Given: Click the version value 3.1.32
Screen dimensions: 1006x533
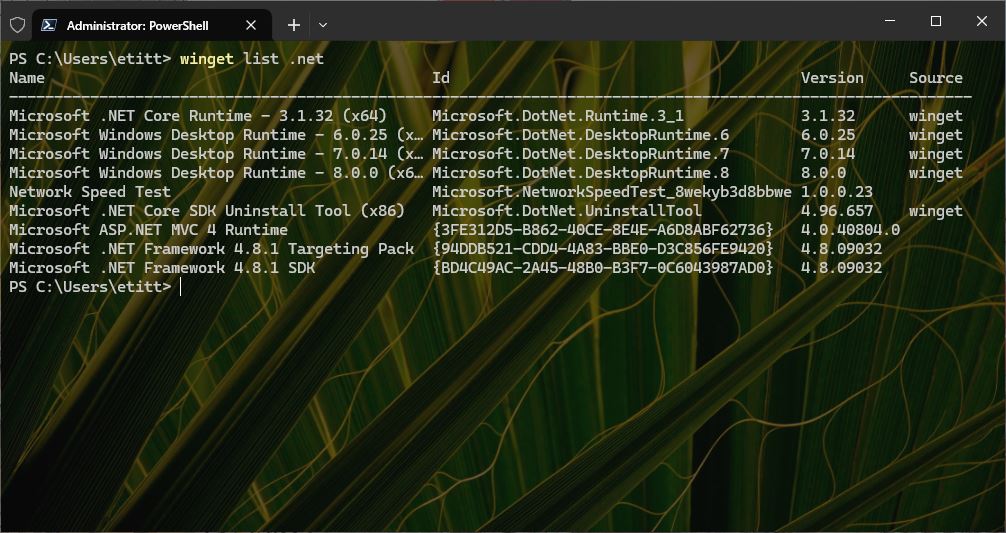Looking at the screenshot, I should click(828, 116).
